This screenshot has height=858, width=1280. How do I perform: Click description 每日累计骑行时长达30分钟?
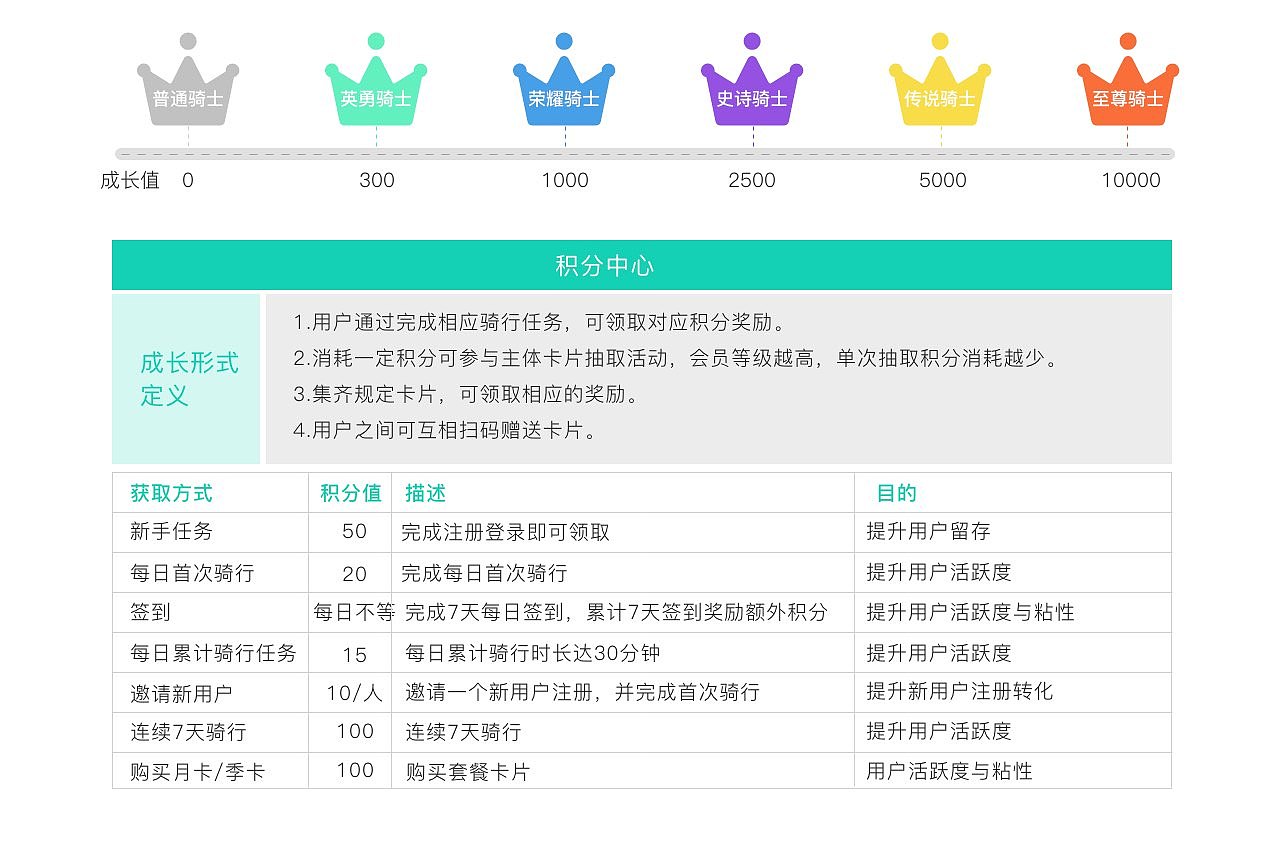pos(533,653)
